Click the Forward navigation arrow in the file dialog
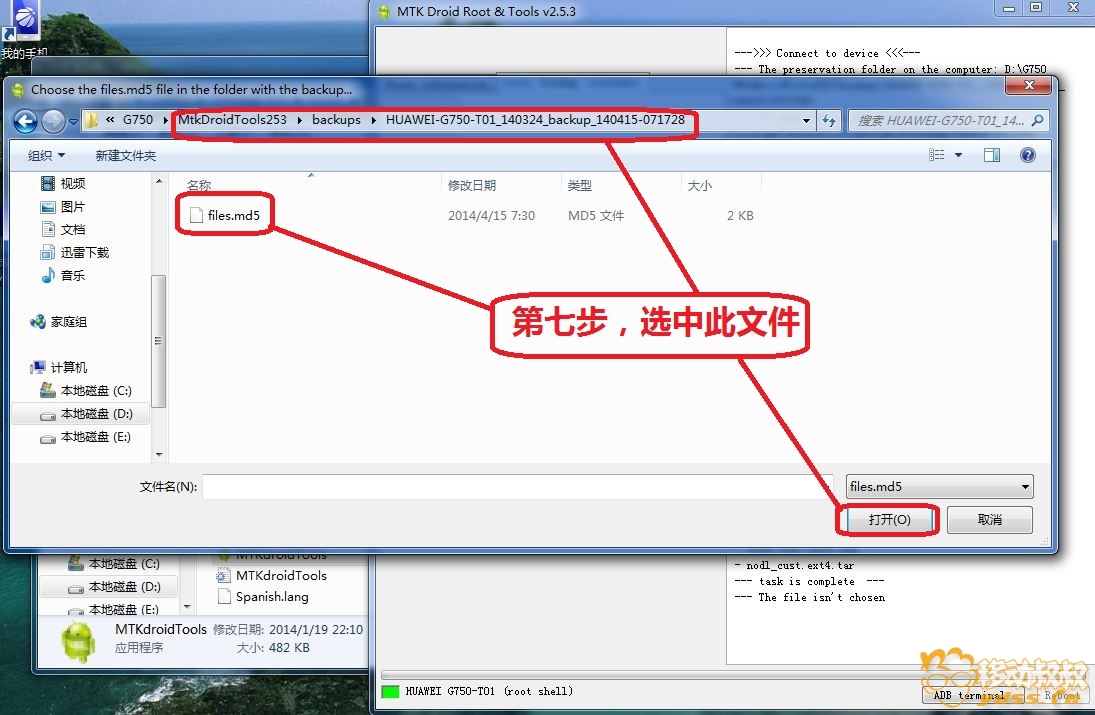Screen dimensions: 1095x715 (x=53, y=121)
